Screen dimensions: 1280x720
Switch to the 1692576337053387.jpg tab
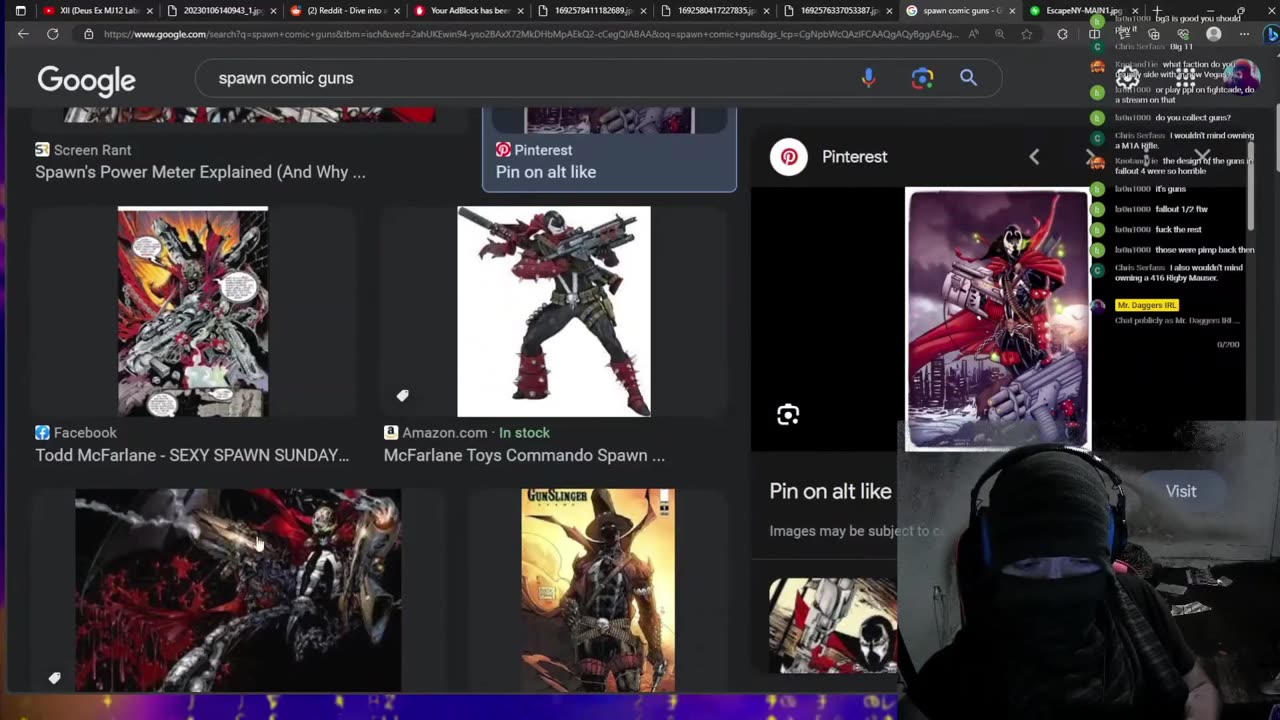(x=838, y=11)
